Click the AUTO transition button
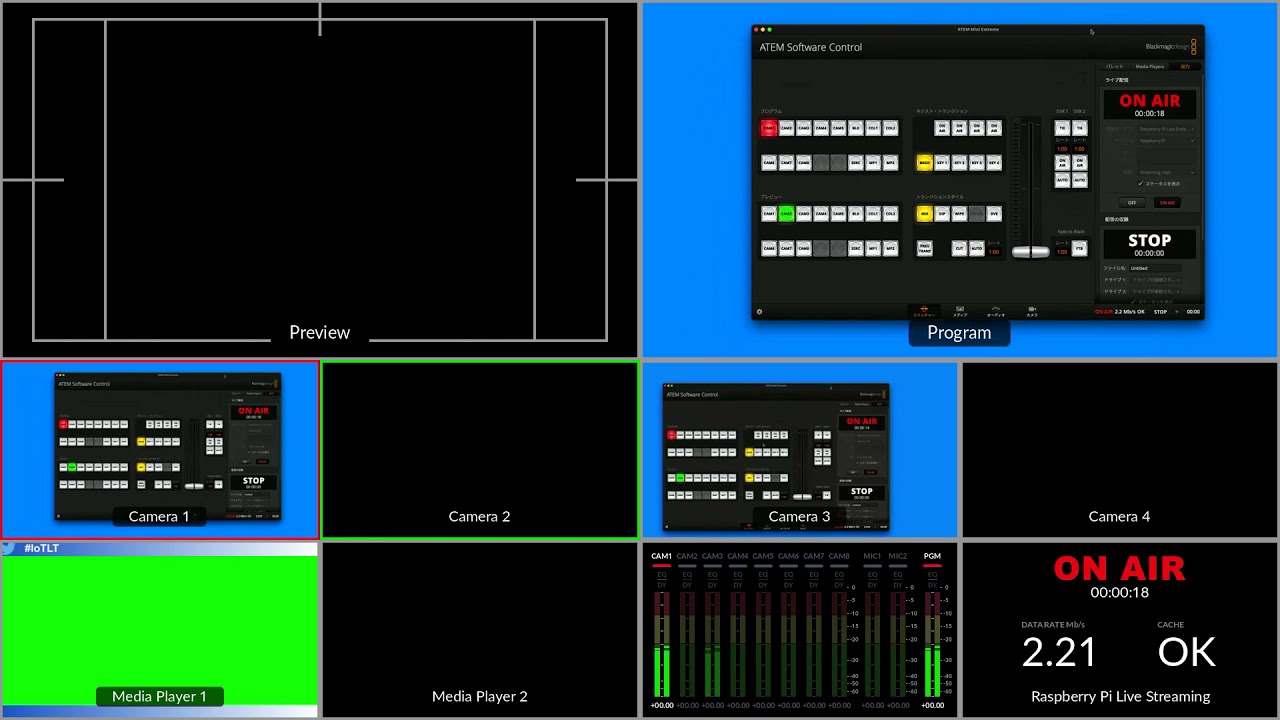1280x720 pixels. 977,248
